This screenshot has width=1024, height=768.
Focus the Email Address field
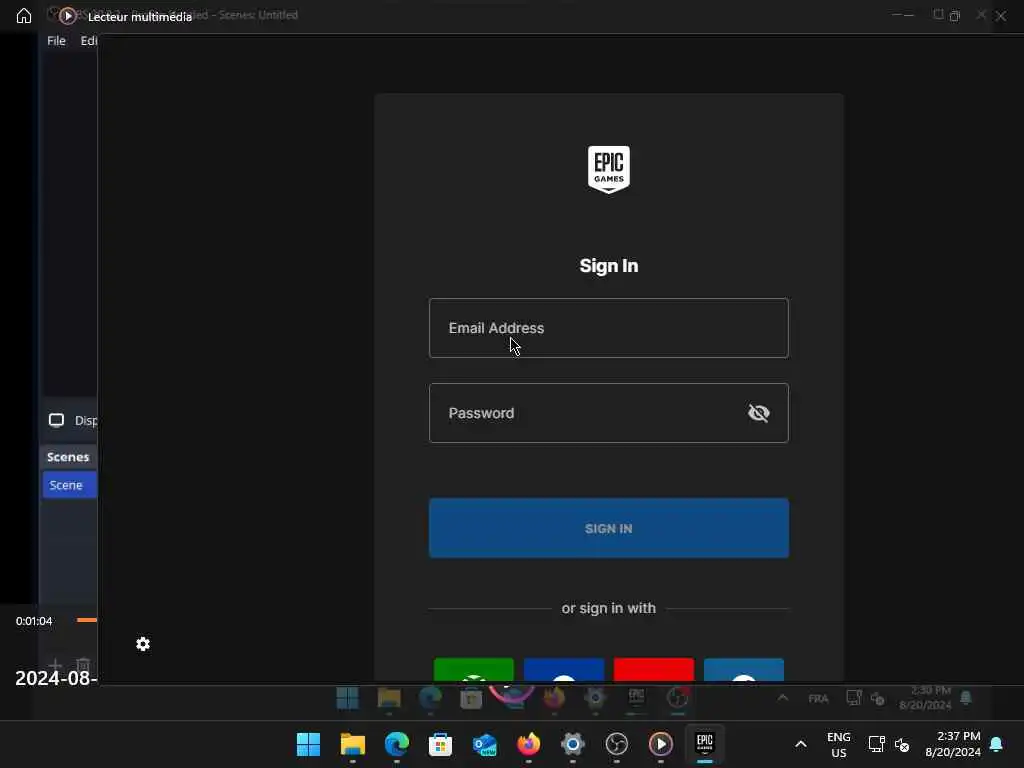pos(609,328)
